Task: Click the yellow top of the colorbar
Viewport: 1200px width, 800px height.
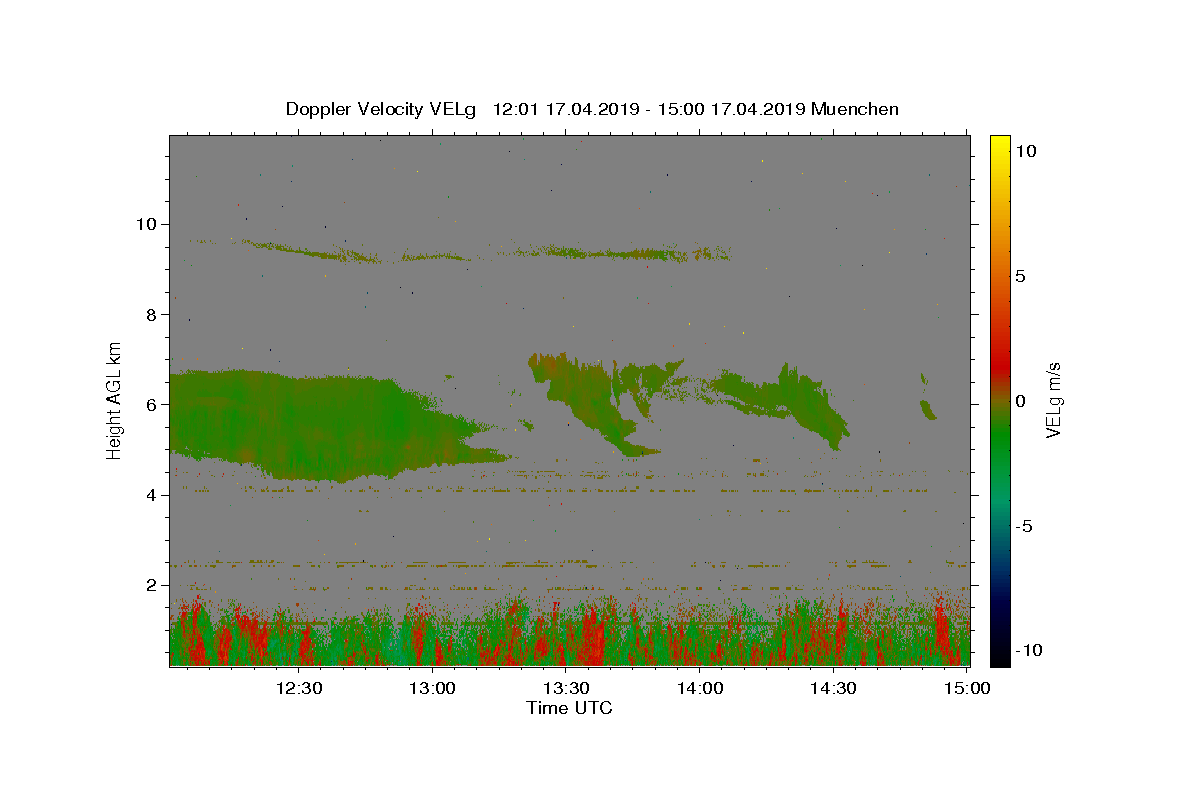Action: 1000,141
